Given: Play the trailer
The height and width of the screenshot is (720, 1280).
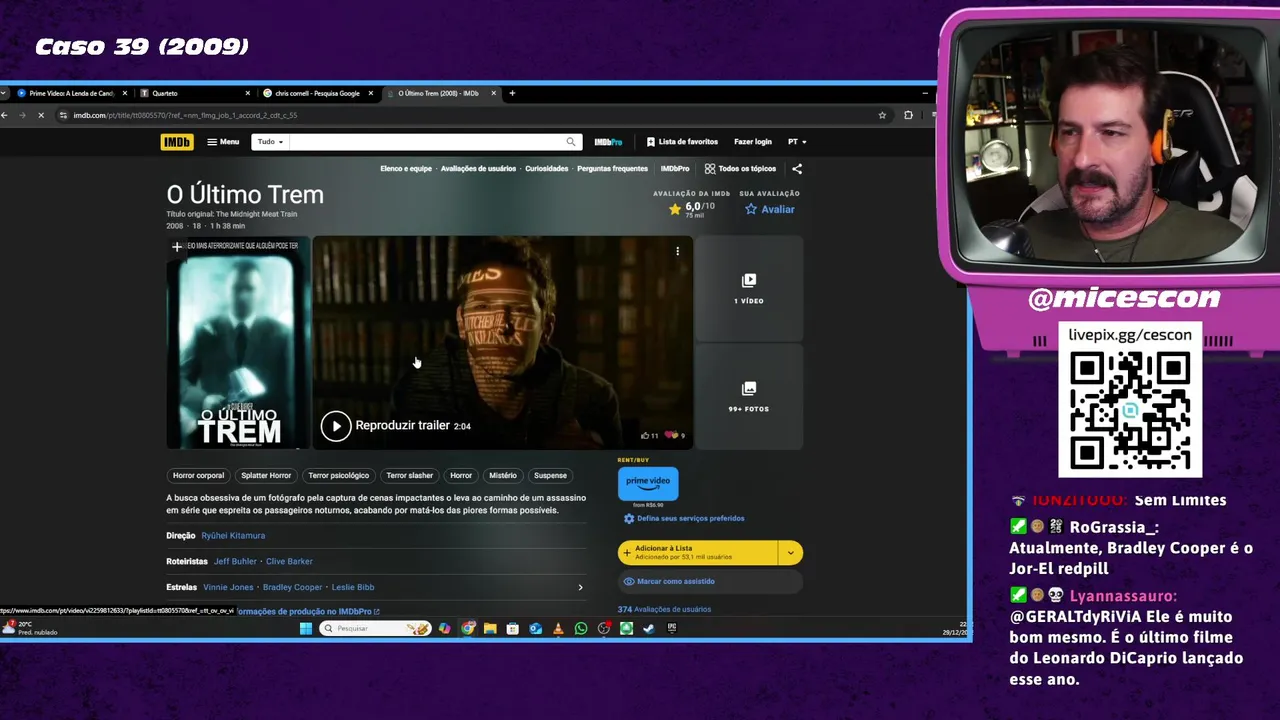Looking at the screenshot, I should tap(336, 426).
